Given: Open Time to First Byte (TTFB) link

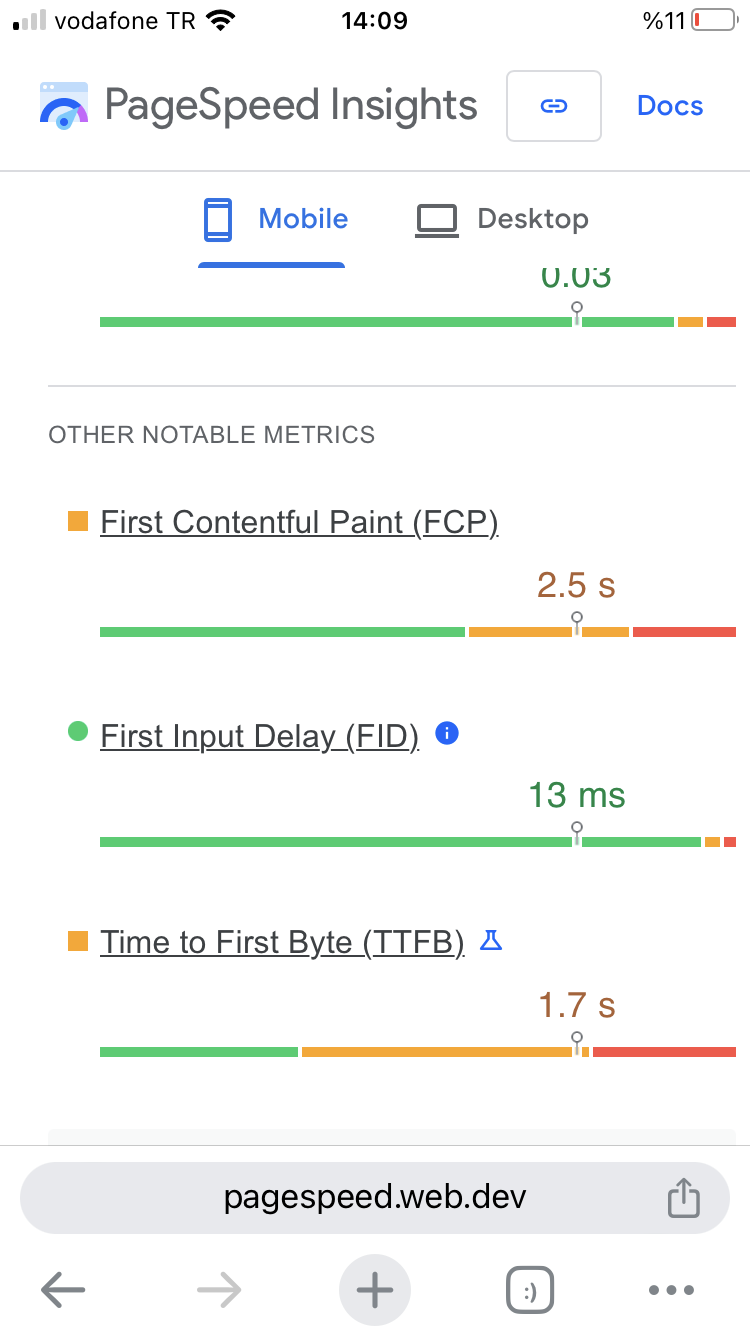Looking at the screenshot, I should click(282, 942).
